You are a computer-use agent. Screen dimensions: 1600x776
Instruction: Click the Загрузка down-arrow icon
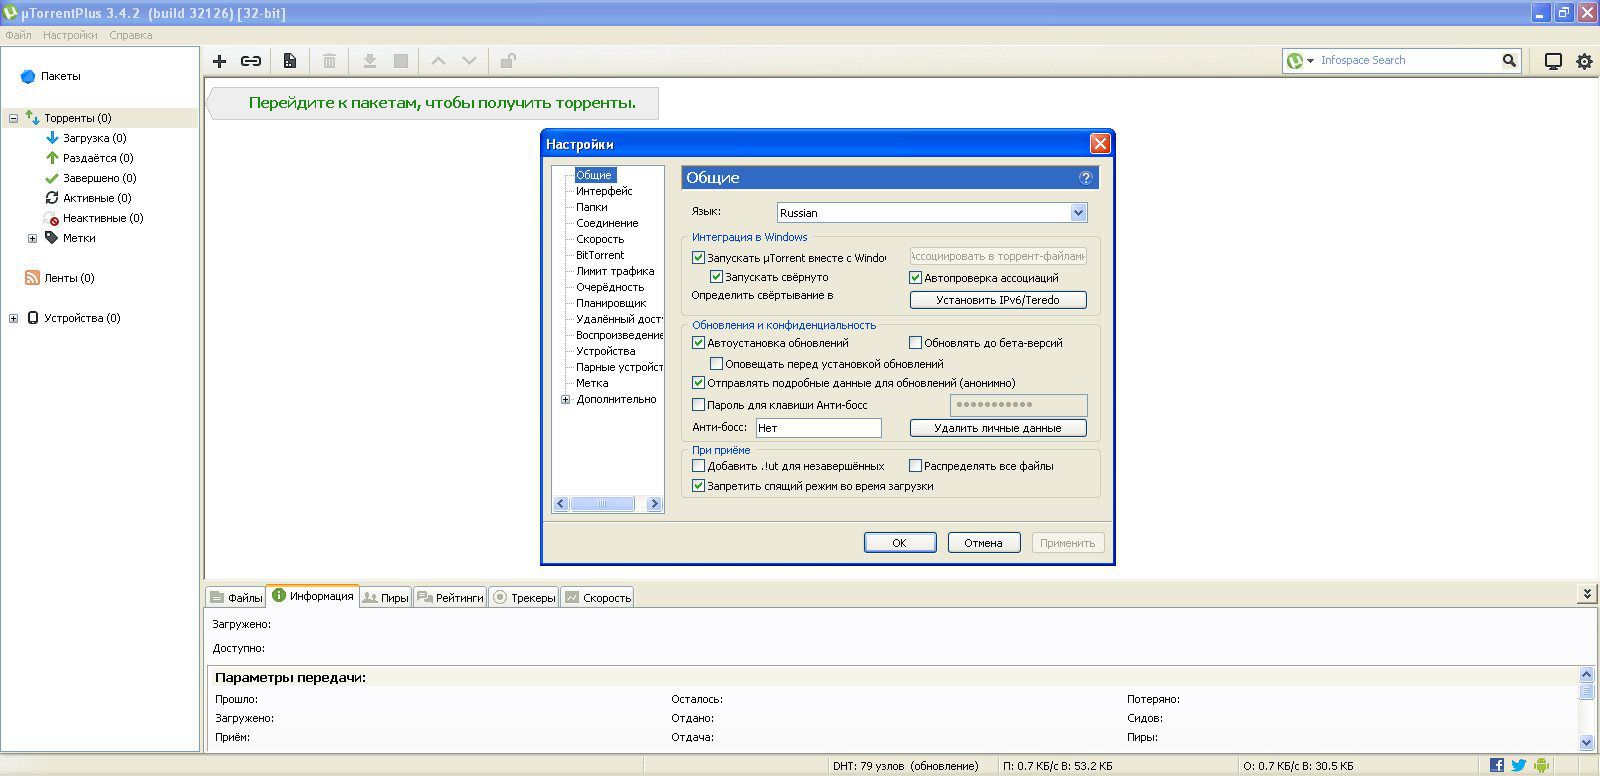[53, 138]
